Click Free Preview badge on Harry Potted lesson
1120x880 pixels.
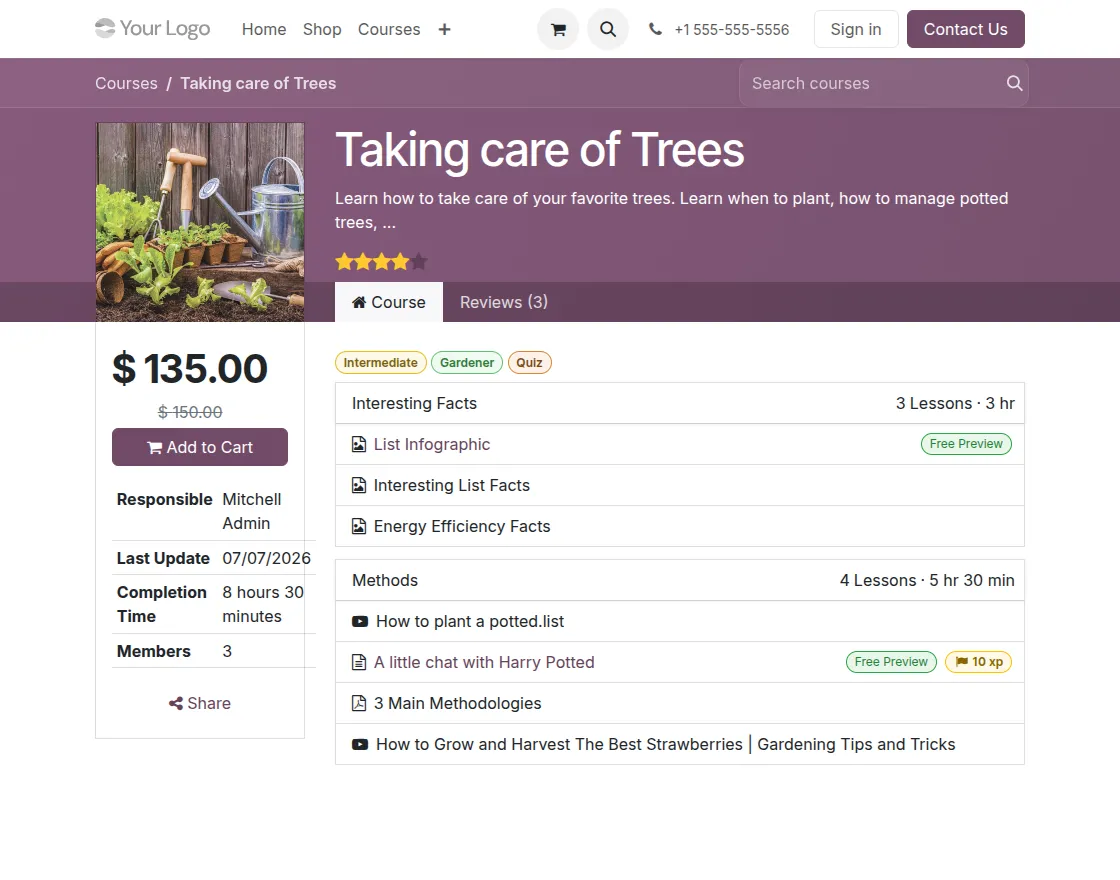(891, 662)
